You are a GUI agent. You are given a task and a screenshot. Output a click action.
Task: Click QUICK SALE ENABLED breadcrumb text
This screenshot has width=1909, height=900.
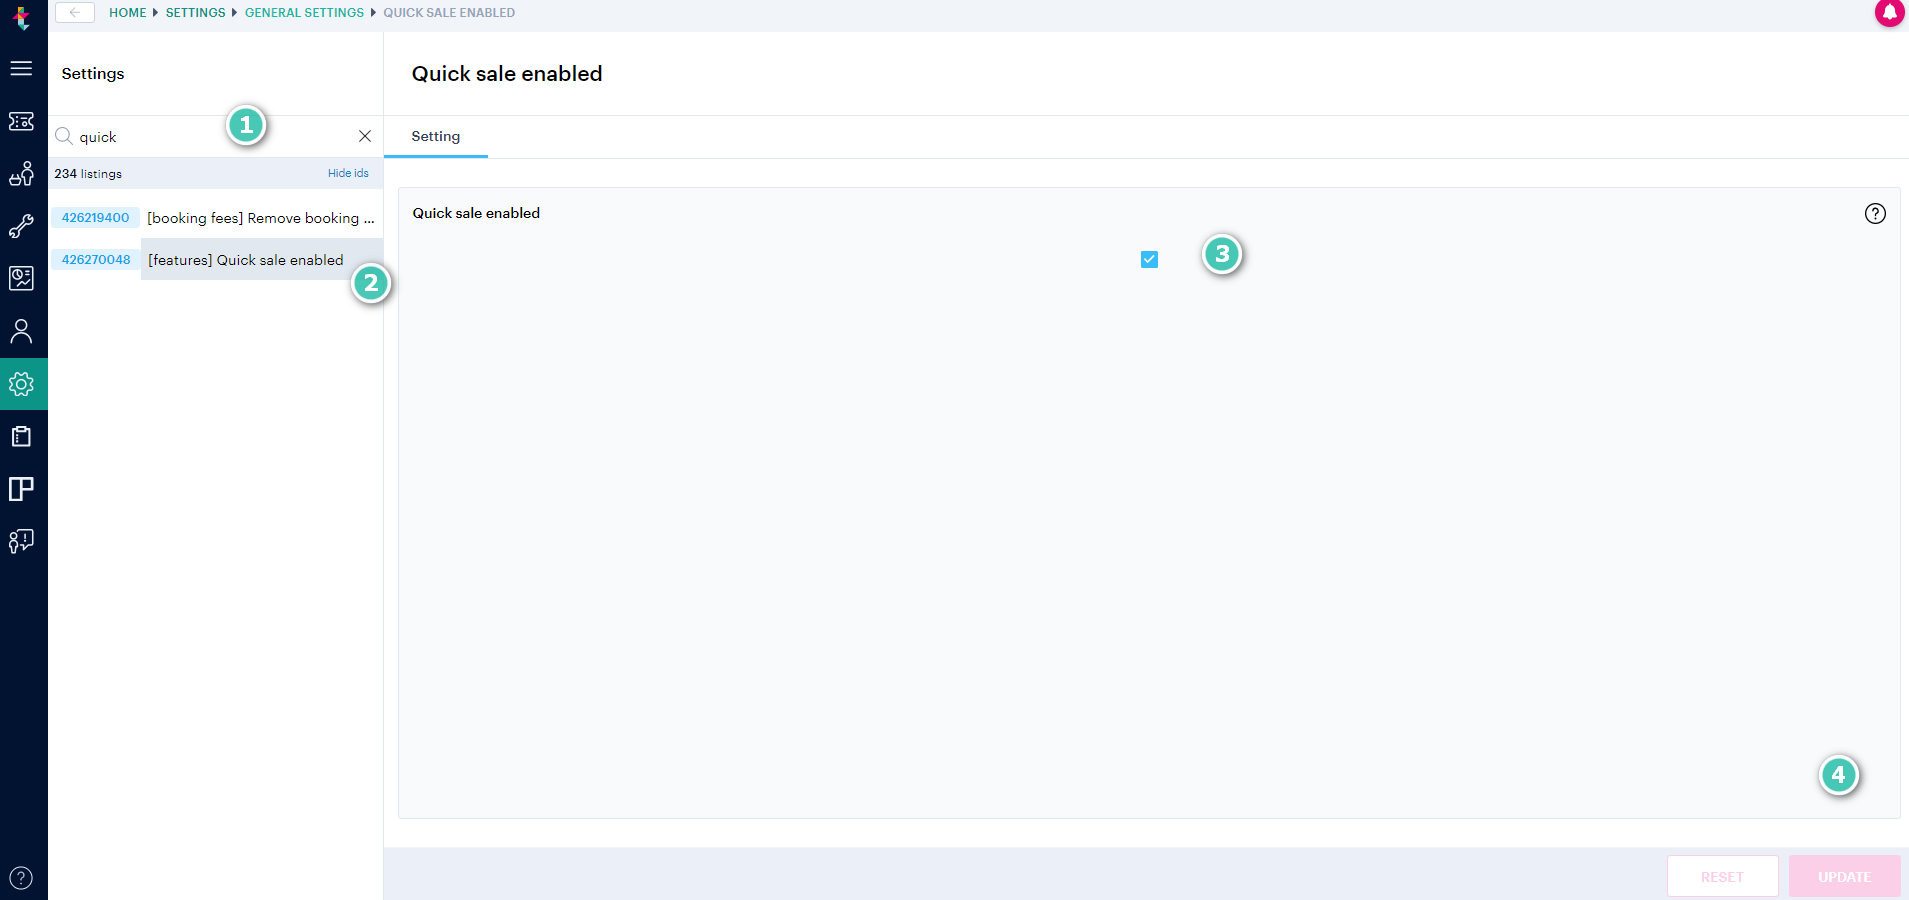(449, 13)
